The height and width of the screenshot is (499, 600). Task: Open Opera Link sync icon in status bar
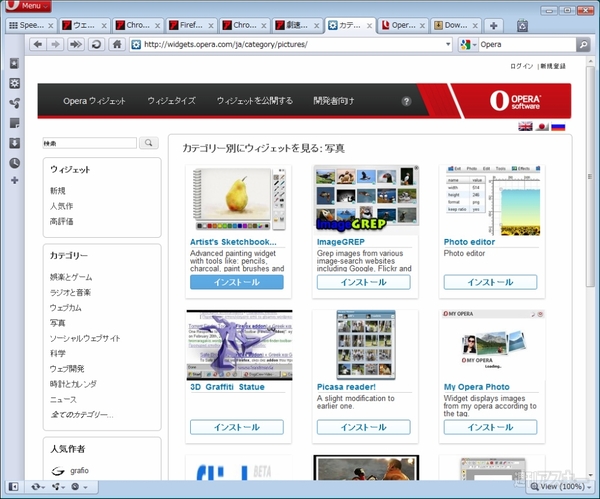[38, 487]
